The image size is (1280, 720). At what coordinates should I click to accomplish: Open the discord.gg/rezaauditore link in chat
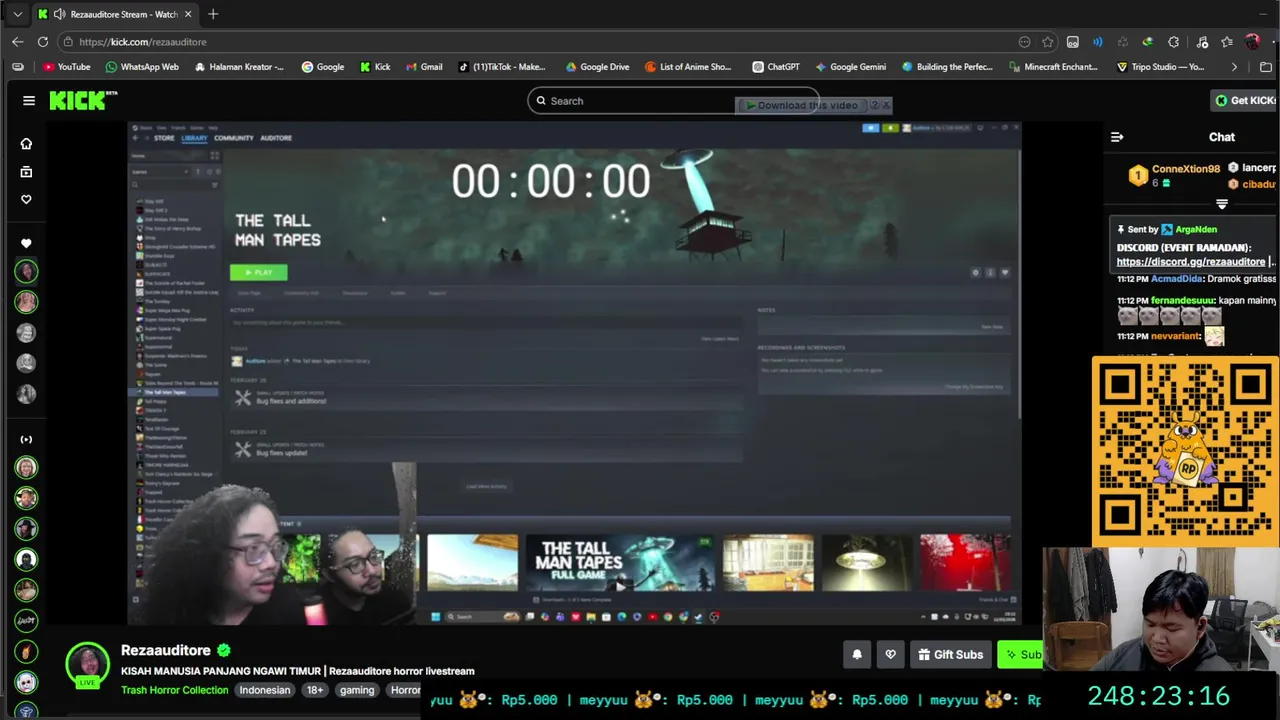[1190, 262]
